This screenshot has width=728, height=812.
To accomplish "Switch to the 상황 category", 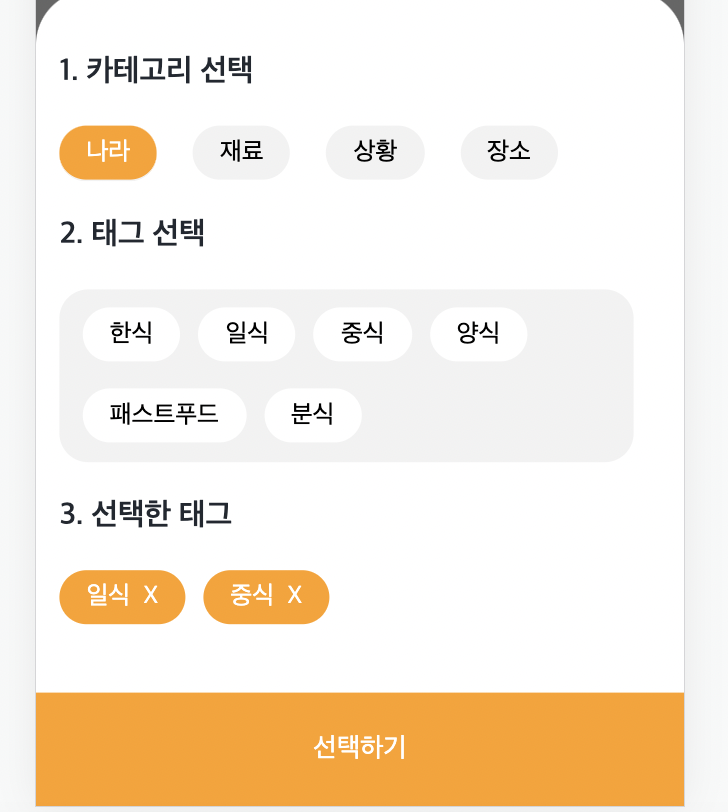I will click(375, 152).
